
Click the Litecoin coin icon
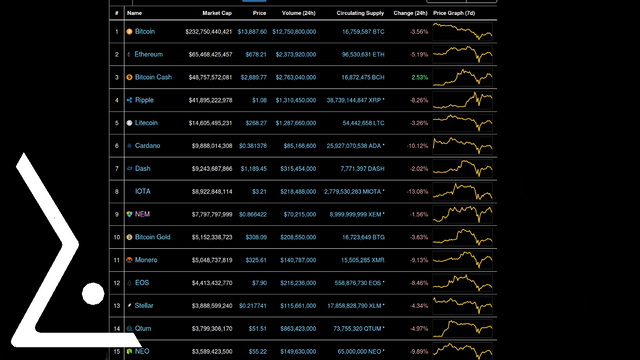click(129, 123)
